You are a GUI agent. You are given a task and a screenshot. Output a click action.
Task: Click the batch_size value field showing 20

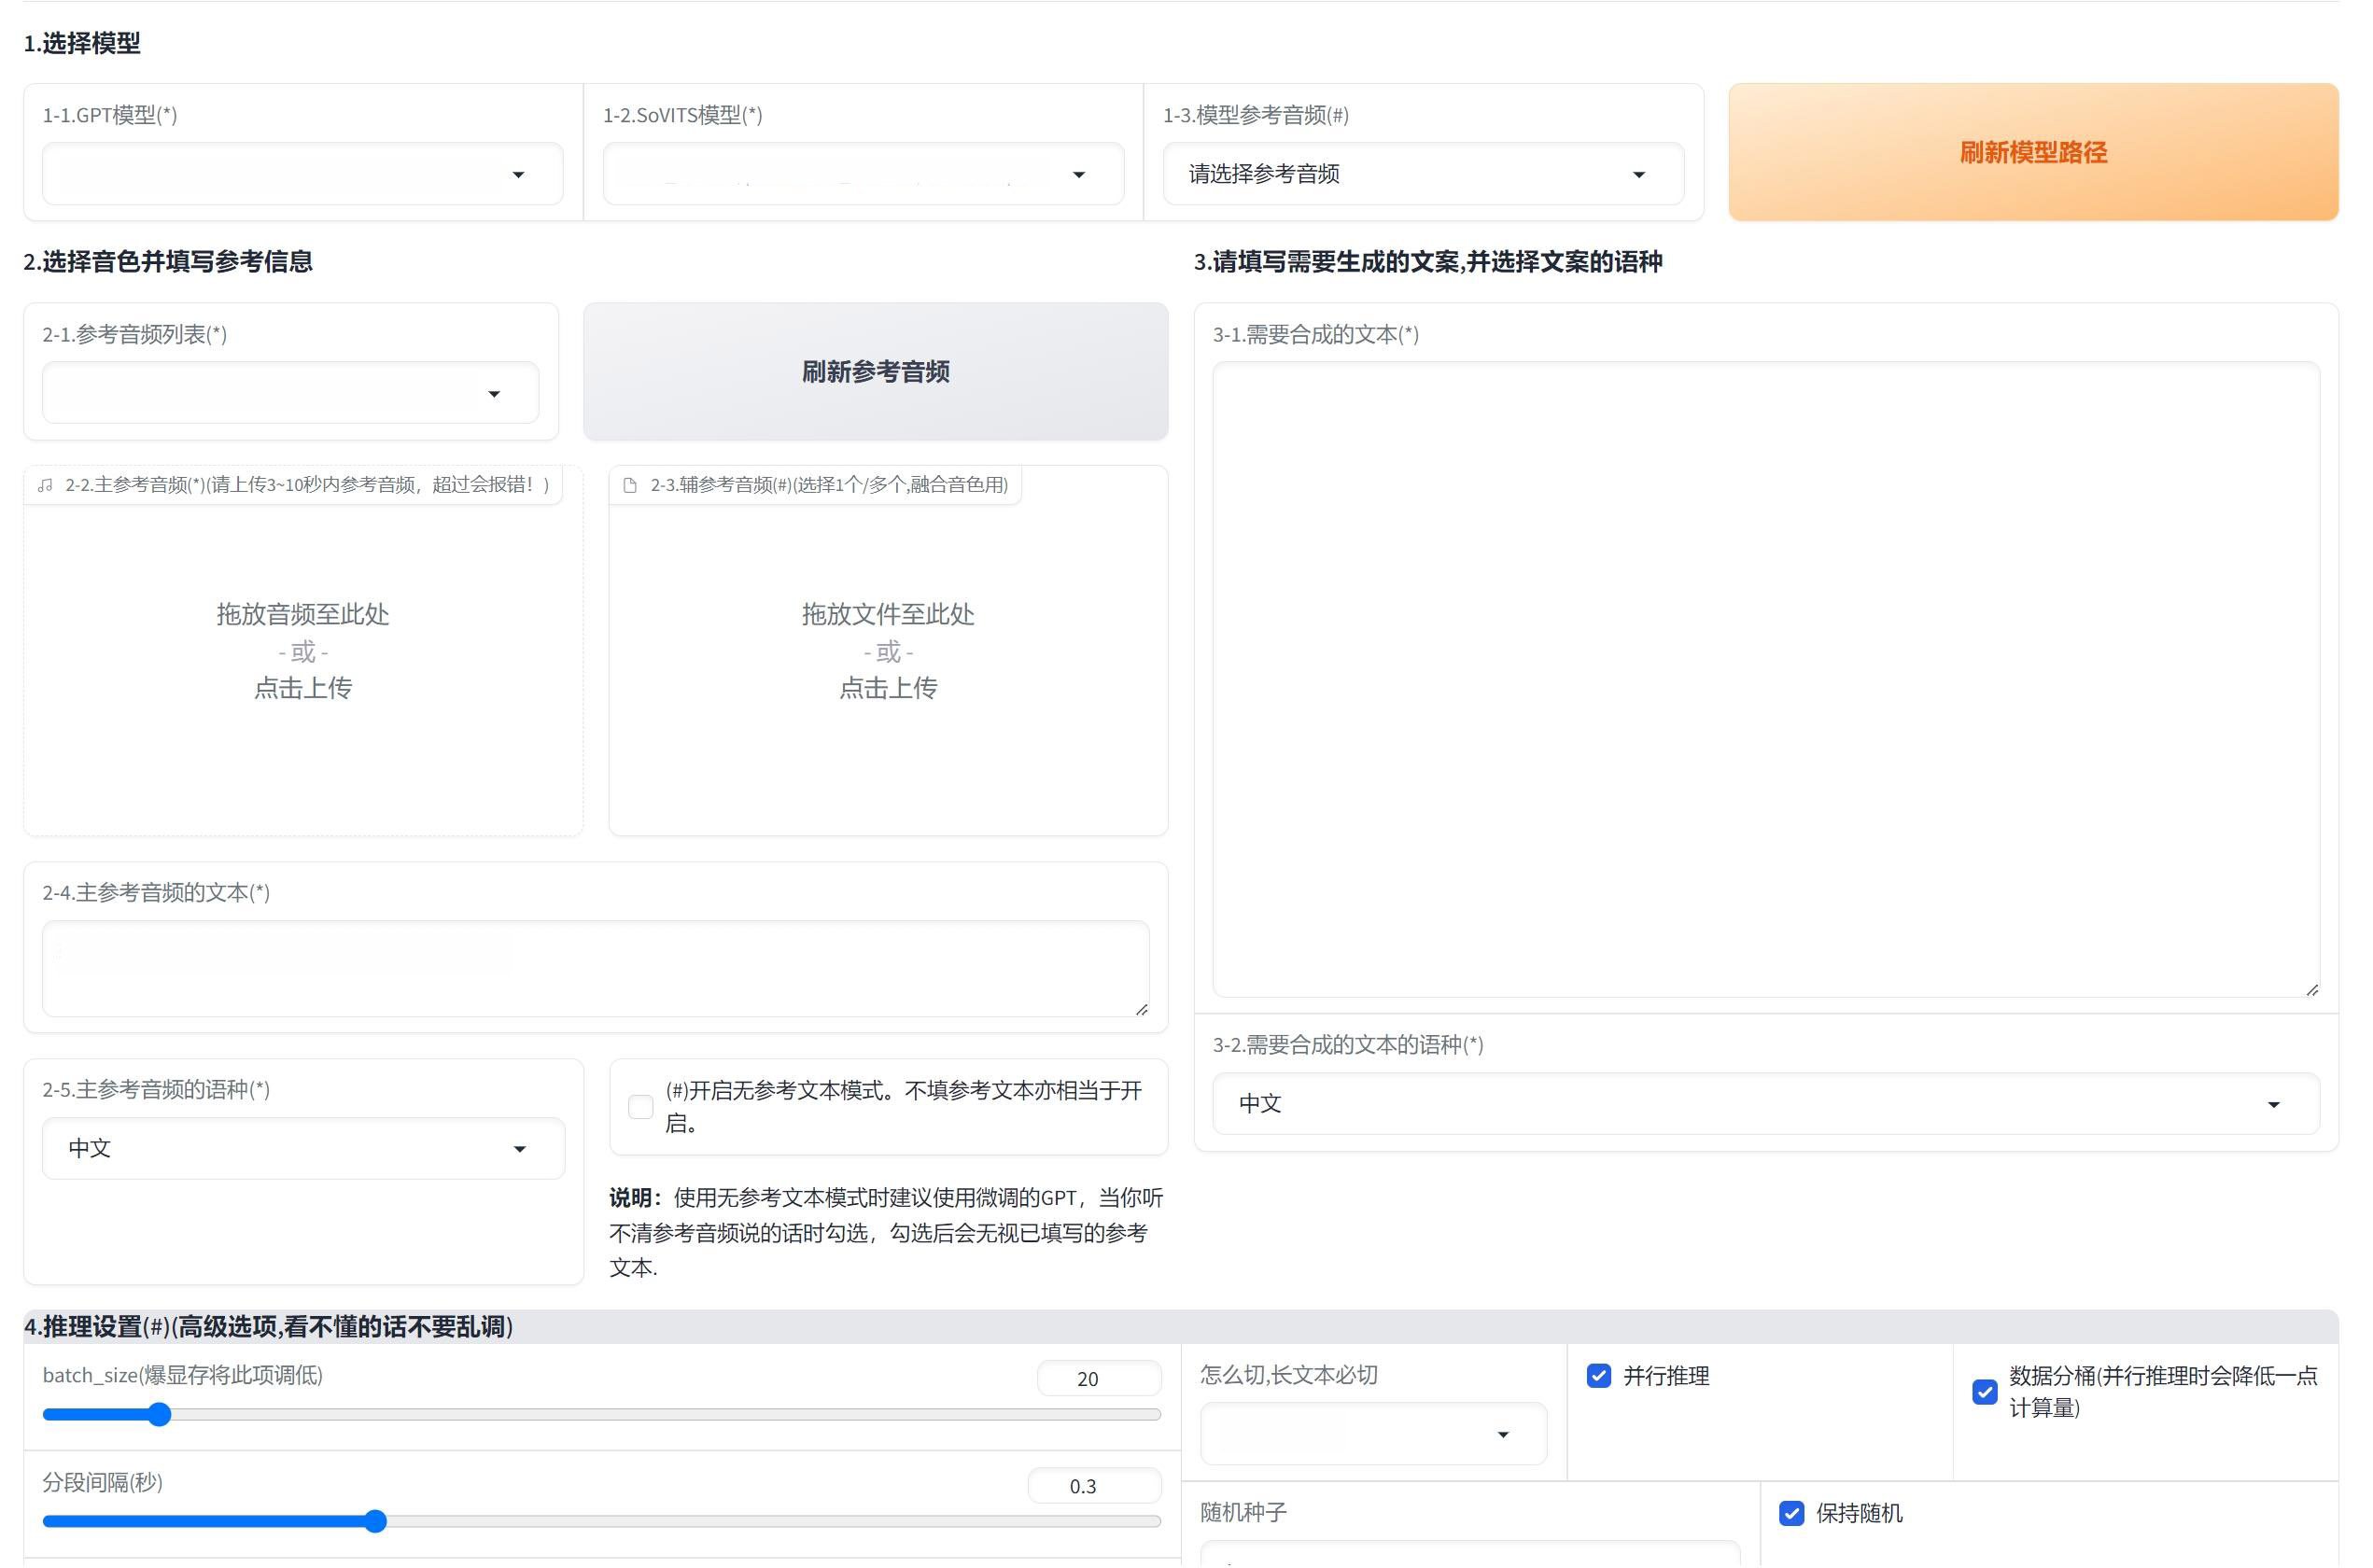click(x=1098, y=1378)
